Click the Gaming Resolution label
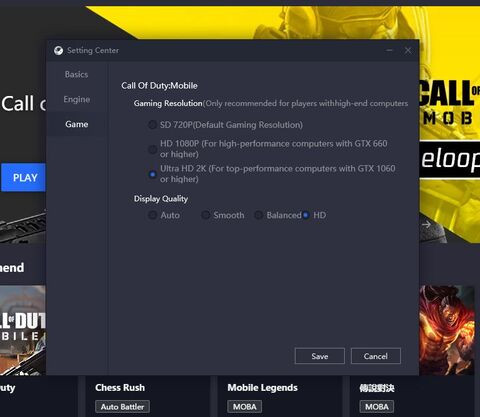Viewport: 480px width, 417px height. pyautogui.click(x=168, y=103)
